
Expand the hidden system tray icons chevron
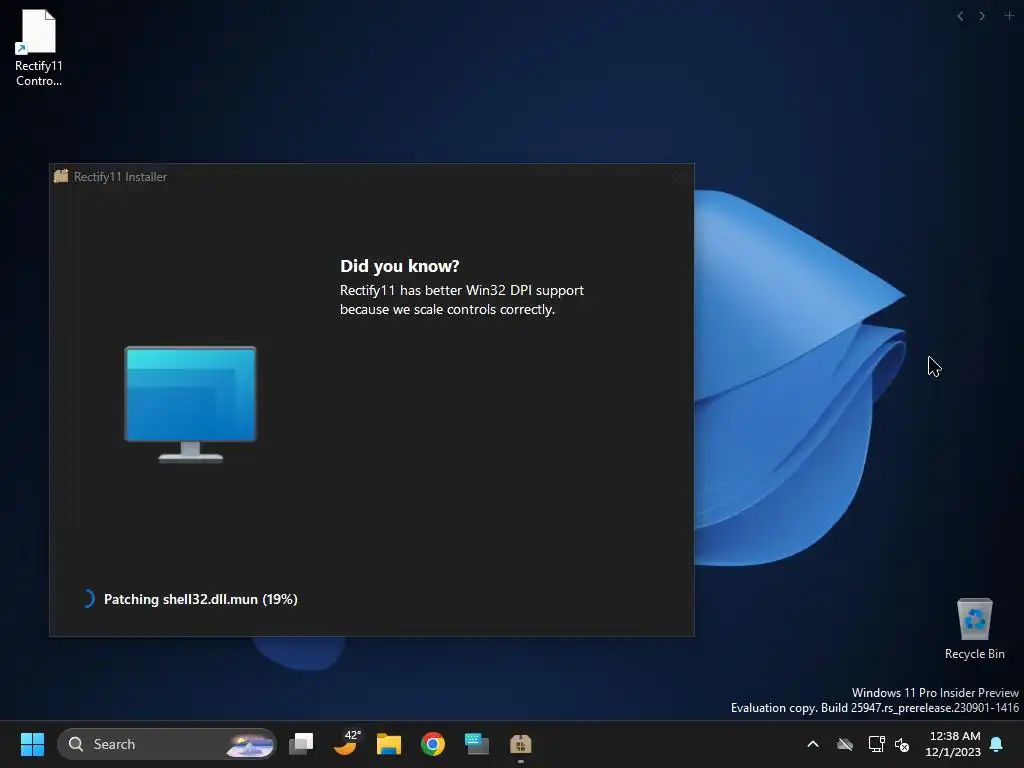[813, 744]
